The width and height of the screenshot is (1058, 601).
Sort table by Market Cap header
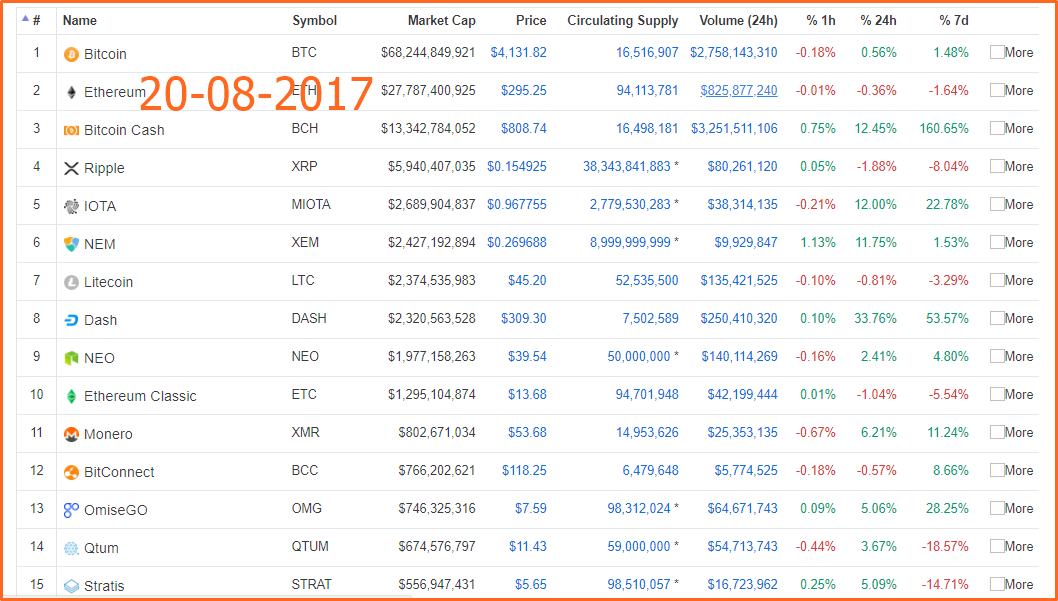441,21
